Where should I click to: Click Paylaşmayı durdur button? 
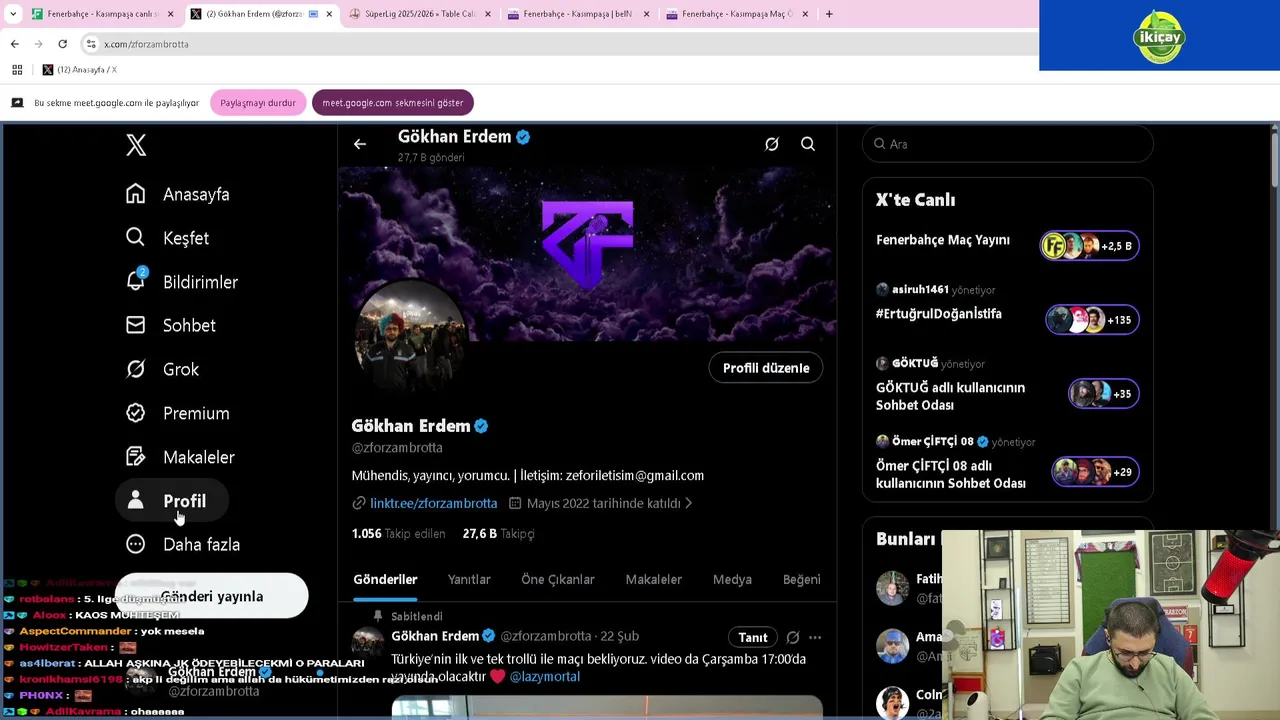(258, 103)
